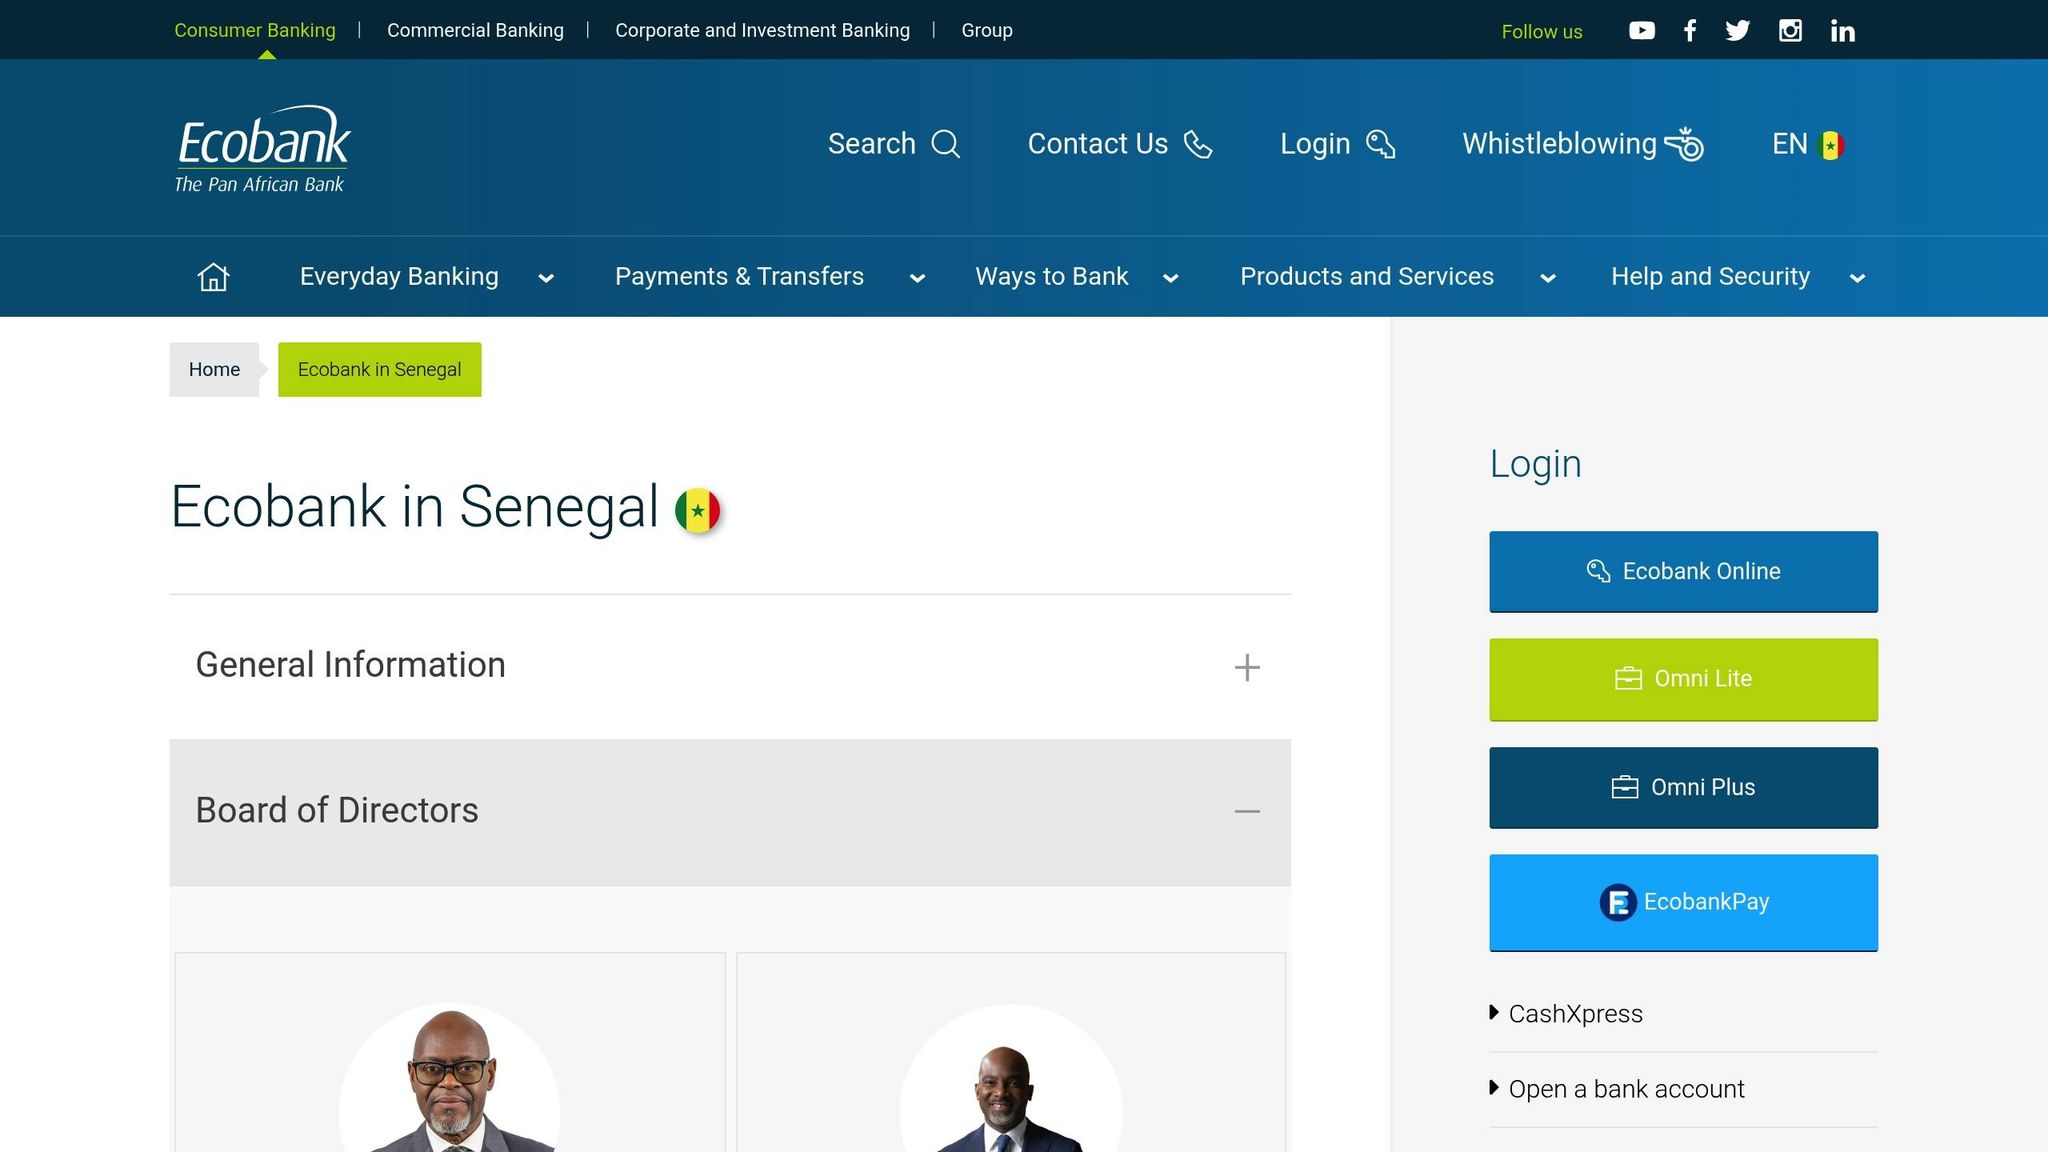Expand the Products and Services menu
Image resolution: width=2048 pixels, height=1152 pixels.
(1366, 276)
